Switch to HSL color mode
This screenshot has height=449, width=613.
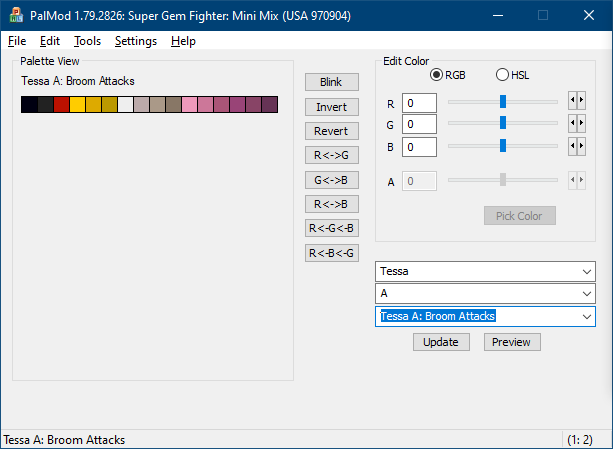point(503,75)
